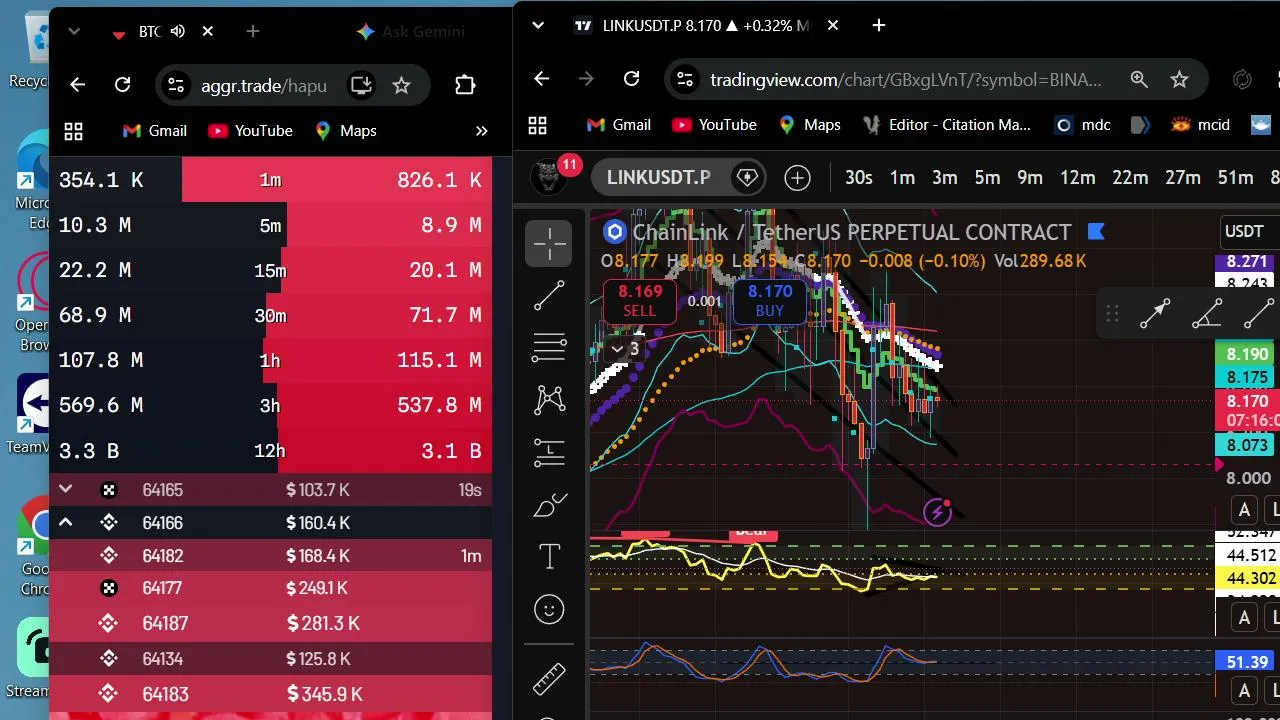1280x720 pixels.
Task: Toggle auto scale A on 51.39 indicator pane
Action: click(1244, 691)
